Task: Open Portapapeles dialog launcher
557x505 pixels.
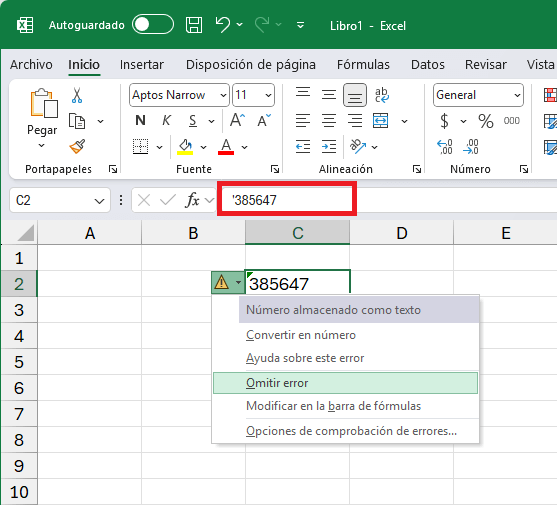Action: [113, 169]
